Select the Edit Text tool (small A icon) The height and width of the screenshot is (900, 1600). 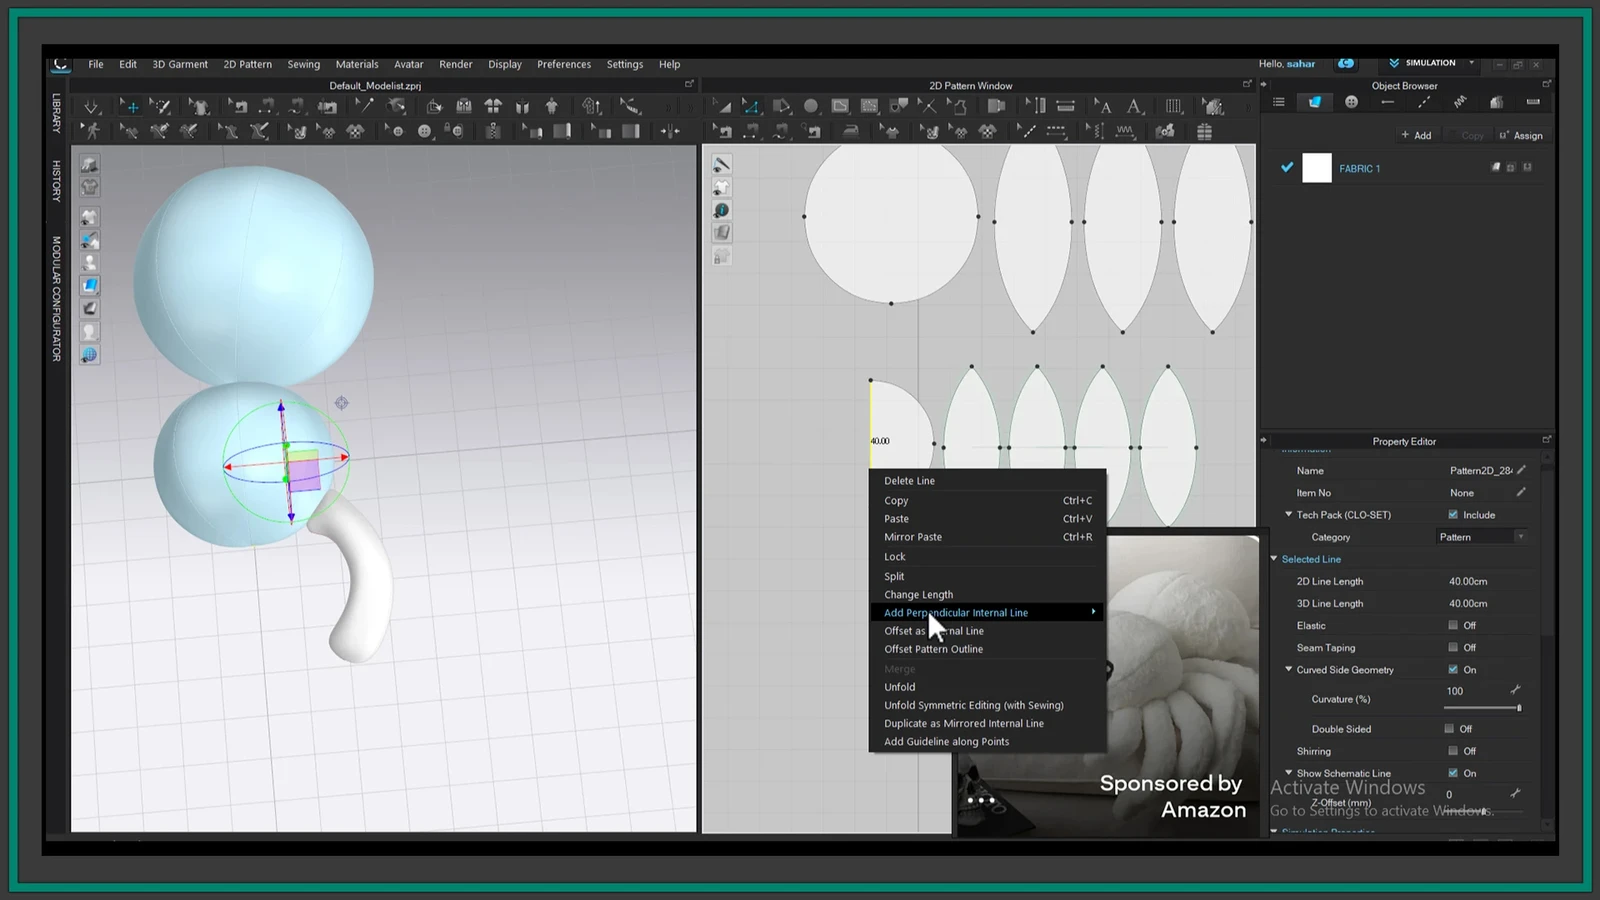coord(1103,106)
